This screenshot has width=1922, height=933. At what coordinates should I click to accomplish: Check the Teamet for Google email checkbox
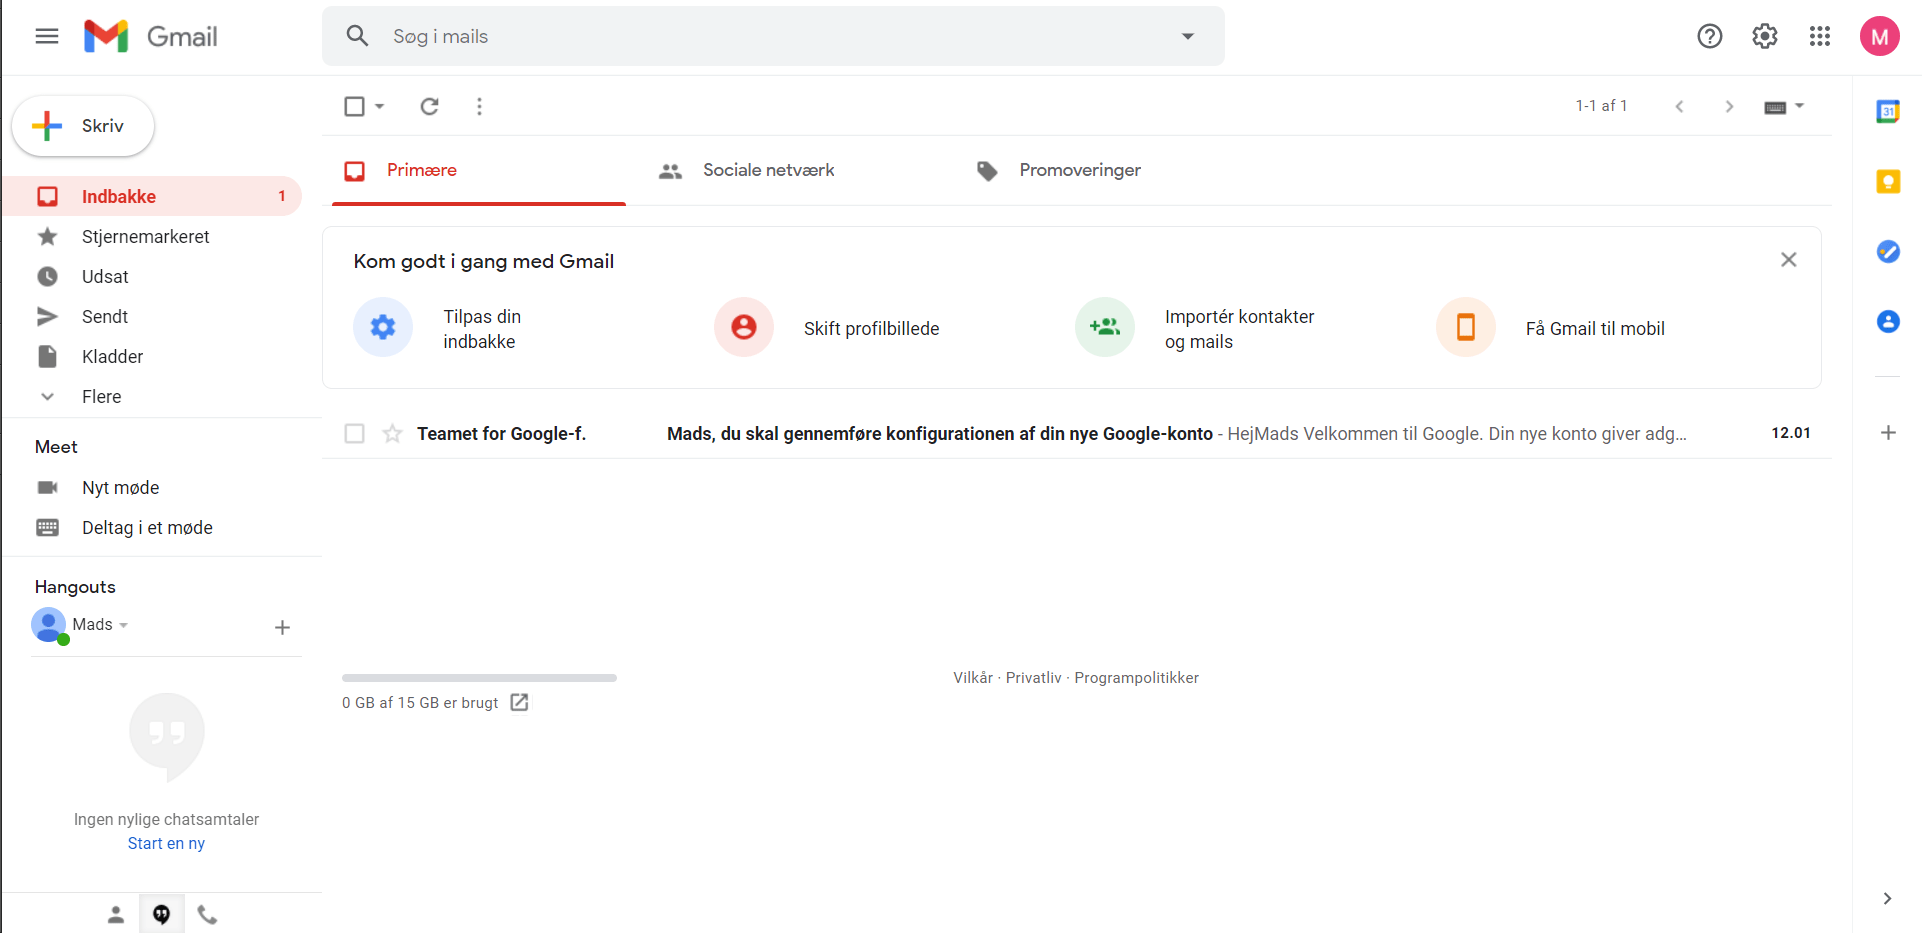coord(354,433)
